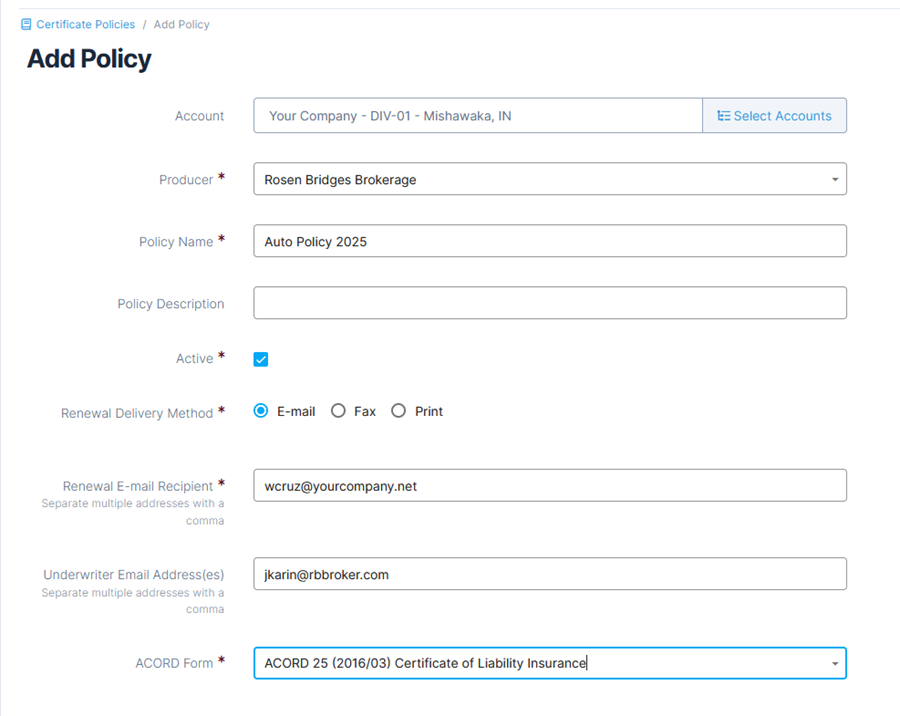Select E-mail renewal delivery method
900x716 pixels.
point(261,411)
